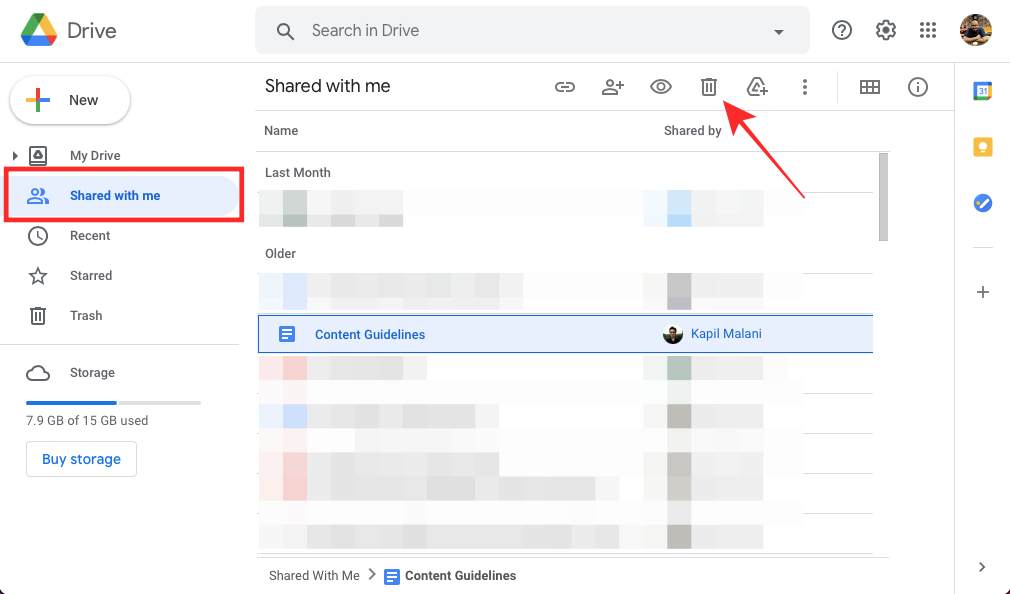Screen dimensions: 1010x594
Task: Select Shared with me in sidebar
Action: click(122, 195)
